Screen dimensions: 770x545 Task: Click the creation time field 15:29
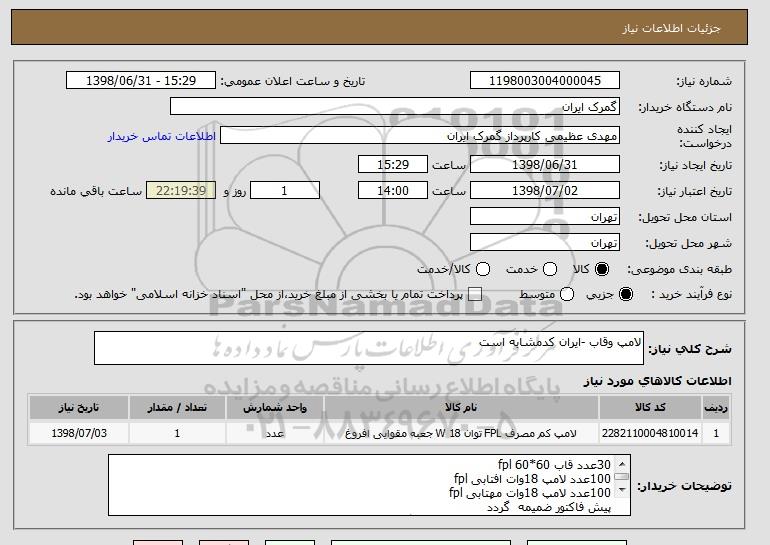click(393, 164)
